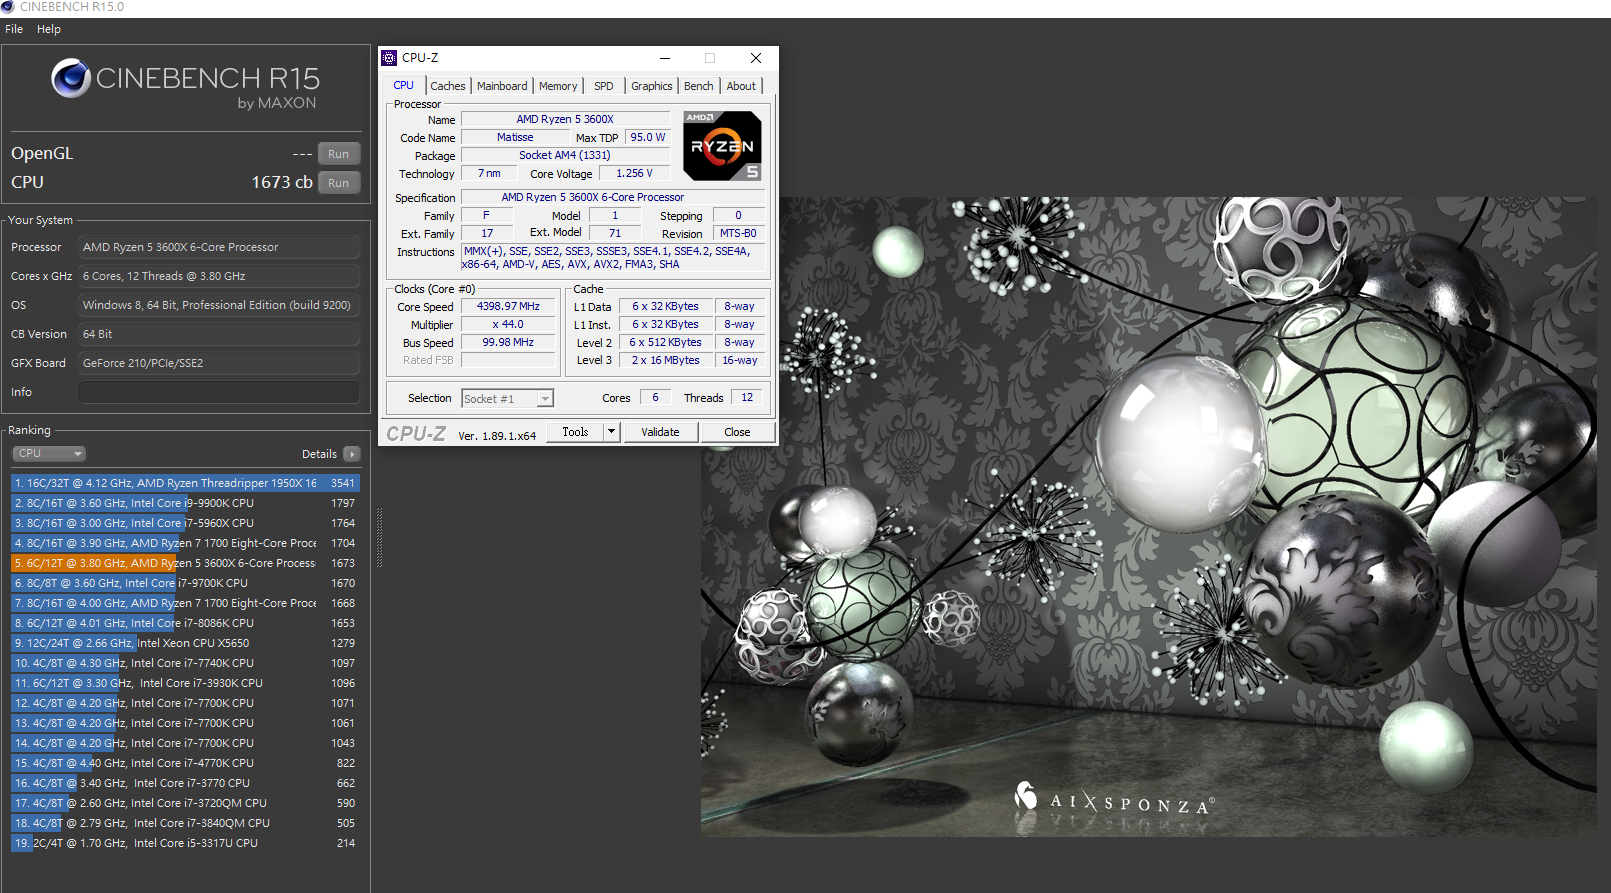Click the Cinebench title bar icon
The width and height of the screenshot is (1611, 893).
coord(8,7)
